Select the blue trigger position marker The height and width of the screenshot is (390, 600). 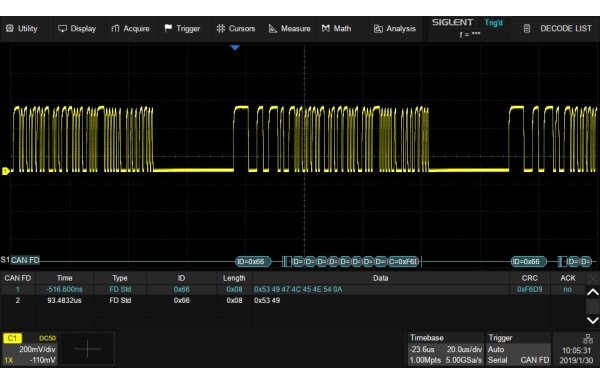click(235, 47)
